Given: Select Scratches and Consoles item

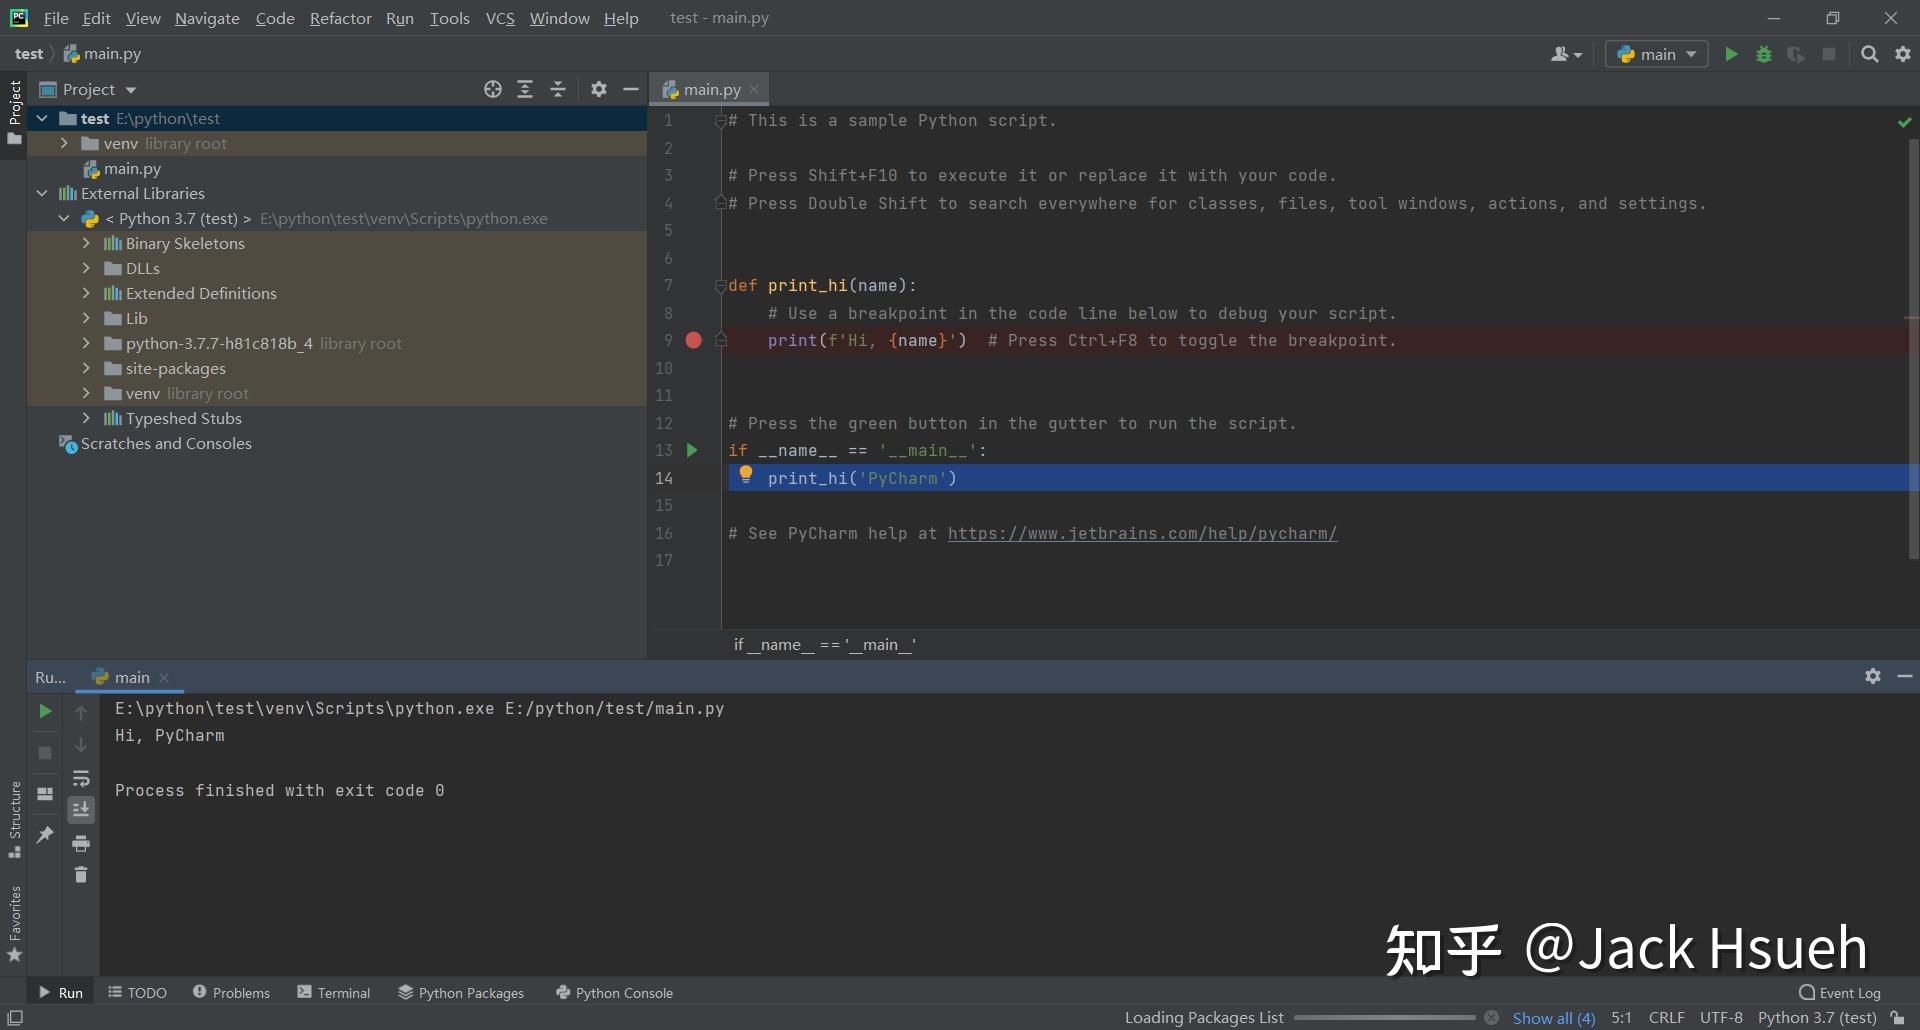Looking at the screenshot, I should [155, 443].
